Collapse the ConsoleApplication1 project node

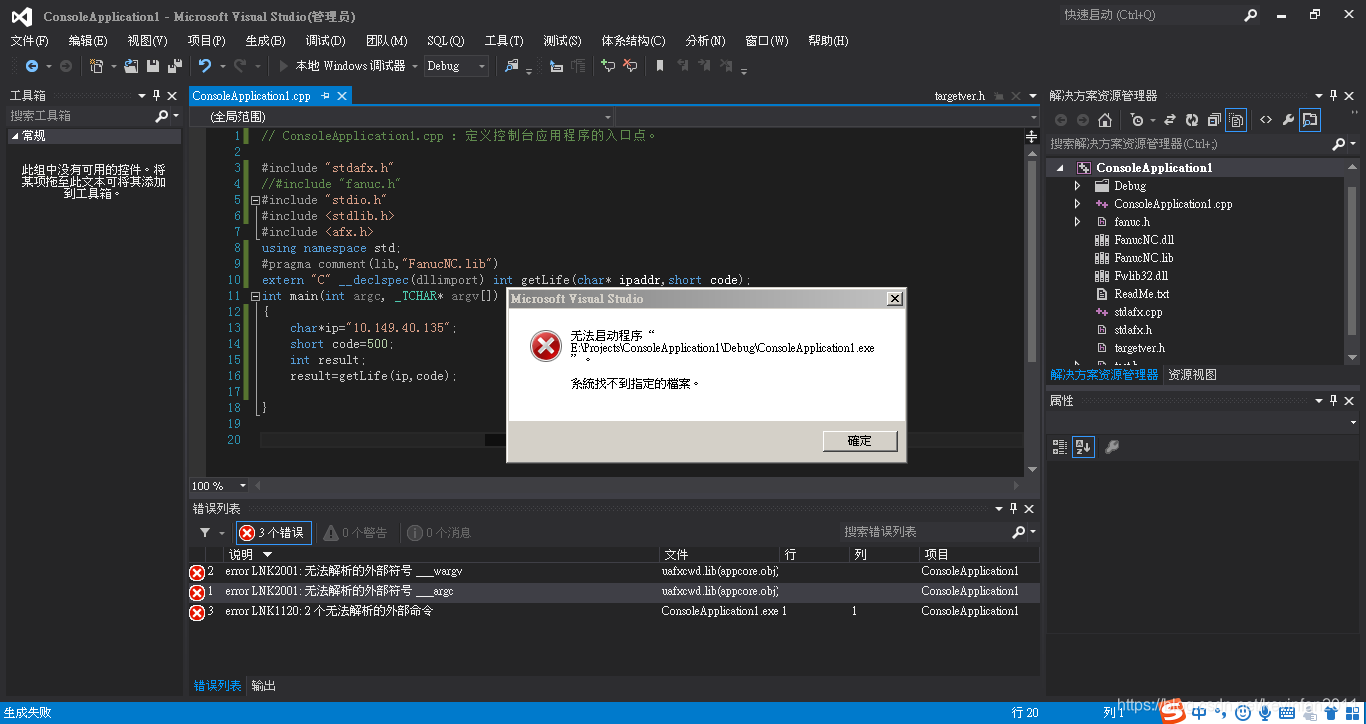tap(1060, 168)
